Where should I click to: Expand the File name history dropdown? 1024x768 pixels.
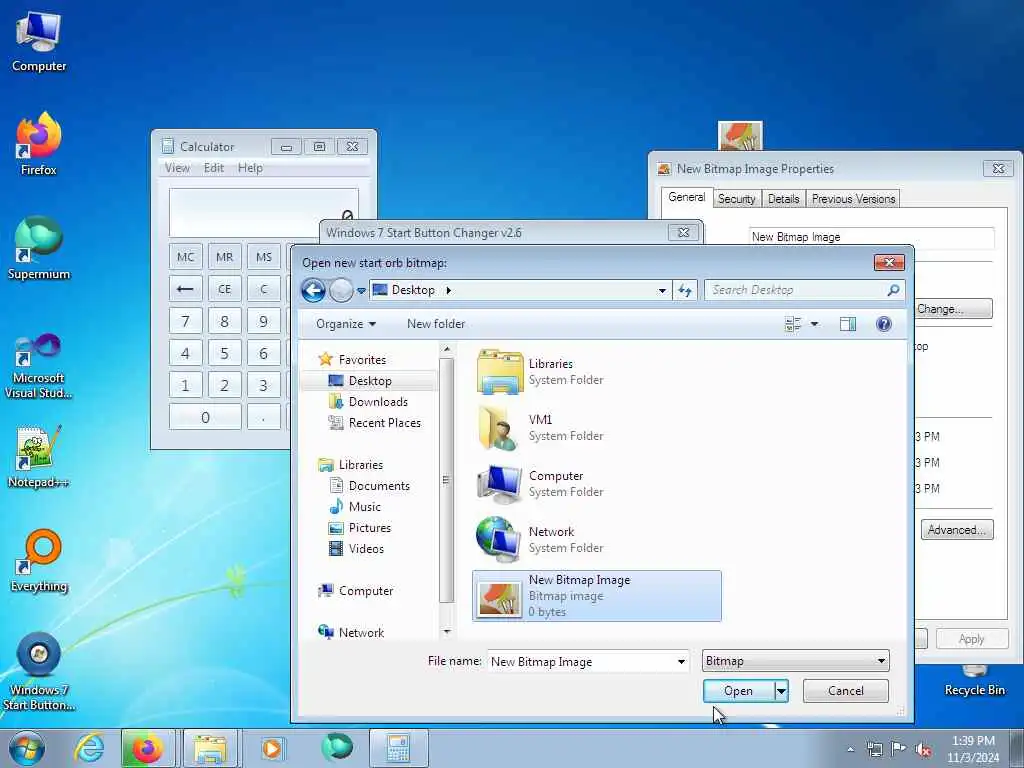pos(681,662)
